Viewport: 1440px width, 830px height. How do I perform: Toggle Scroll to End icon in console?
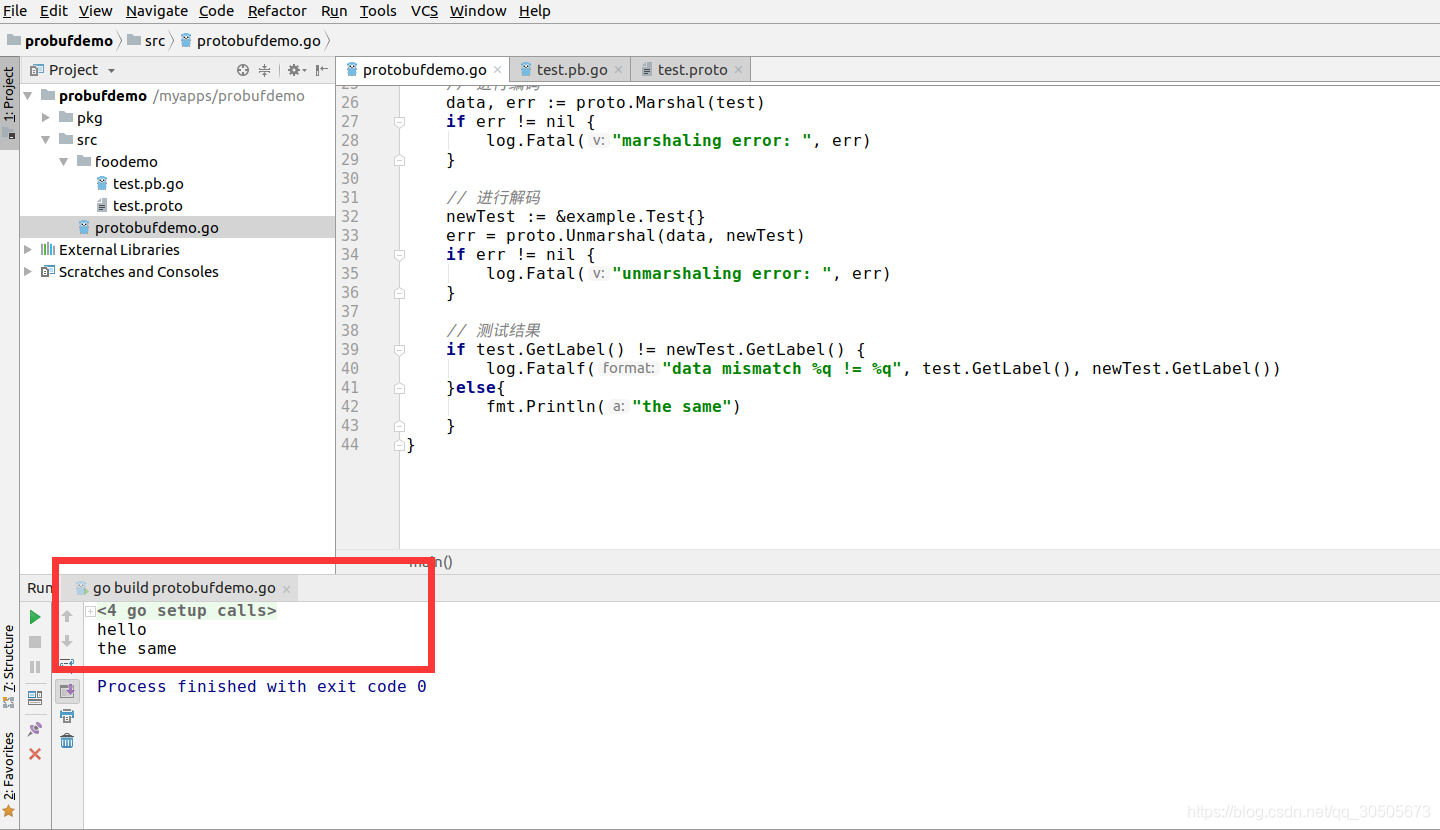[67, 691]
